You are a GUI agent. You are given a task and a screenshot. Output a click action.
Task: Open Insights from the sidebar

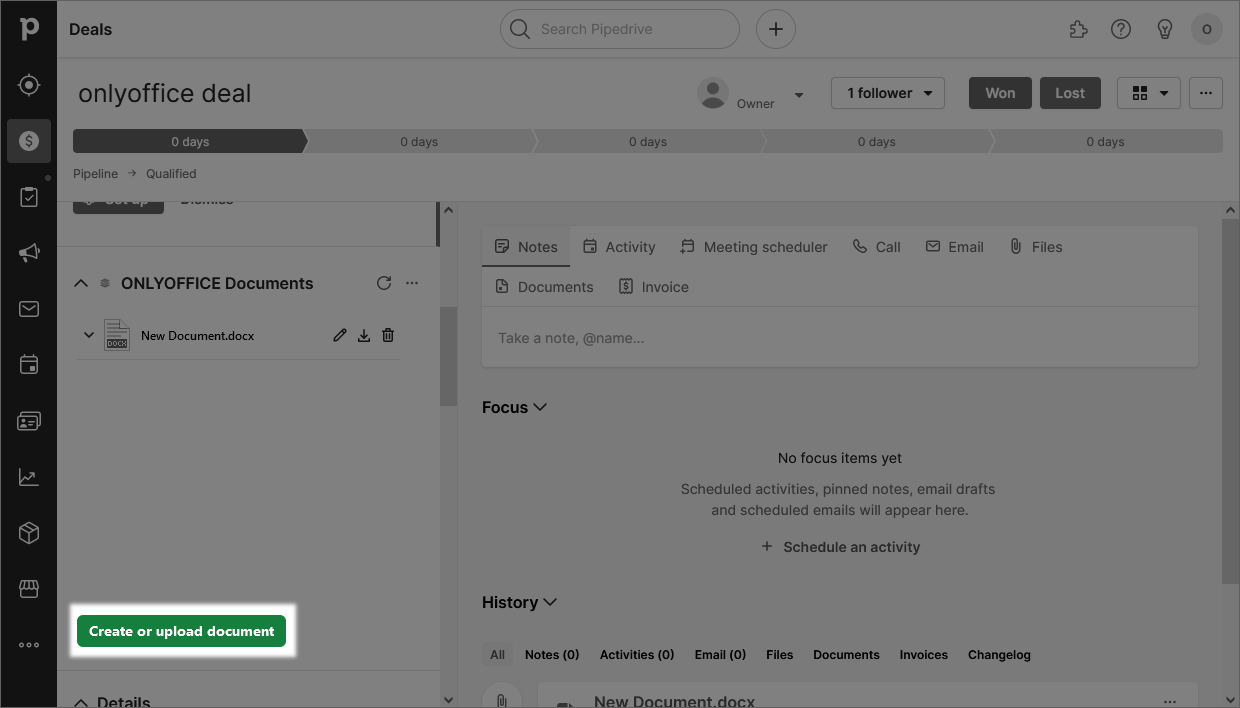coord(28,477)
